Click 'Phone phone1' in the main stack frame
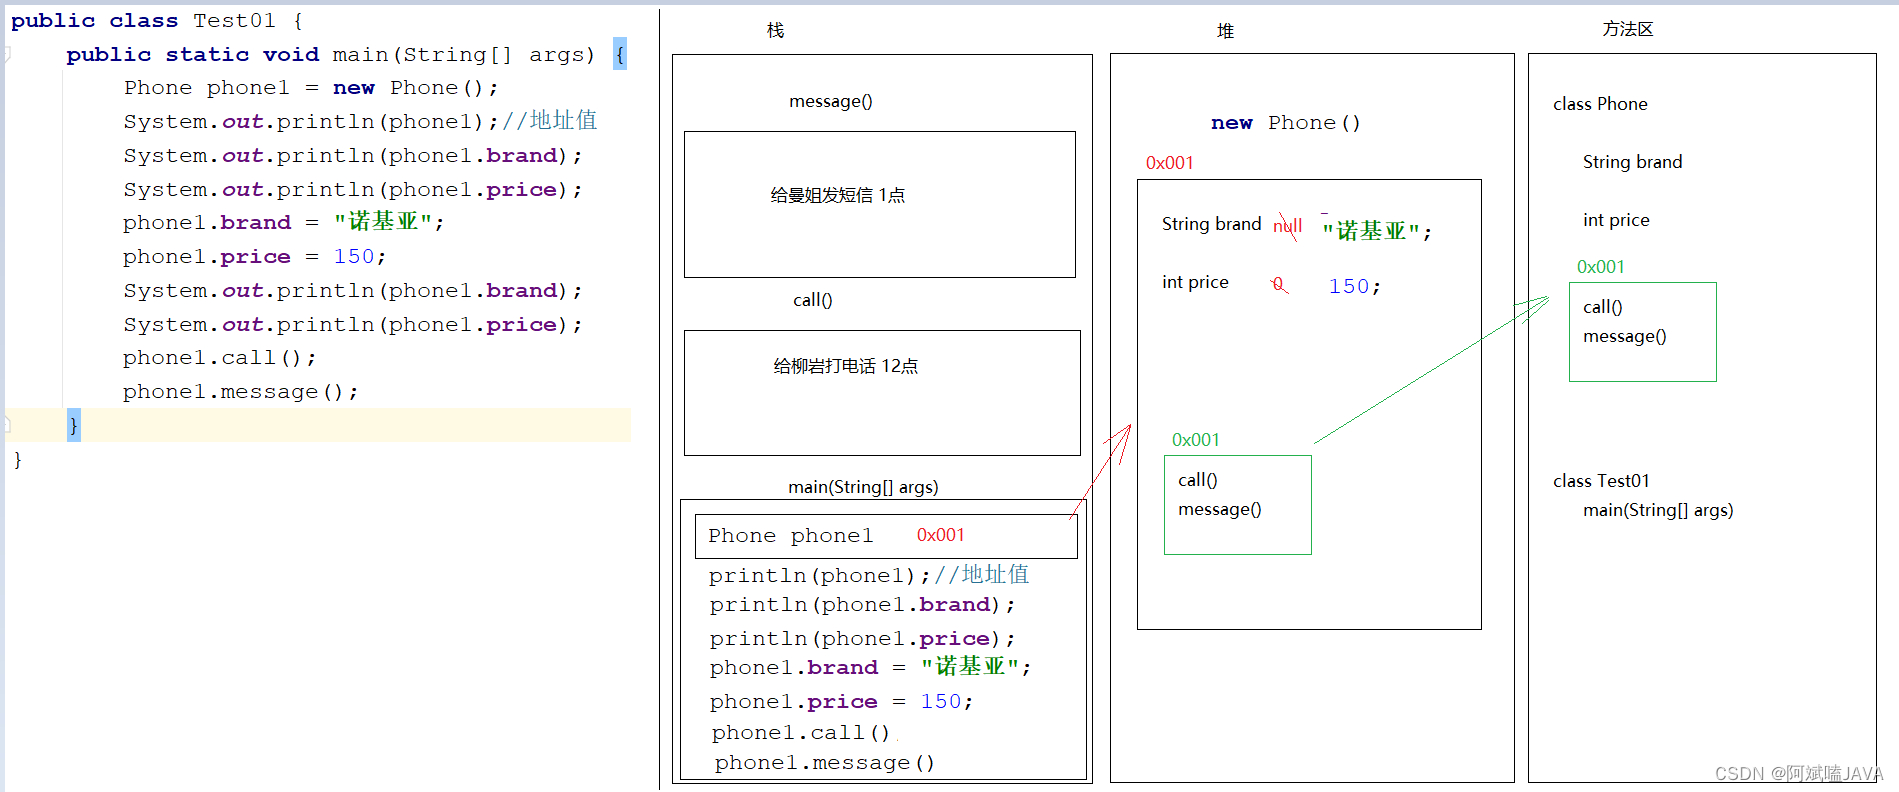 click(x=790, y=536)
